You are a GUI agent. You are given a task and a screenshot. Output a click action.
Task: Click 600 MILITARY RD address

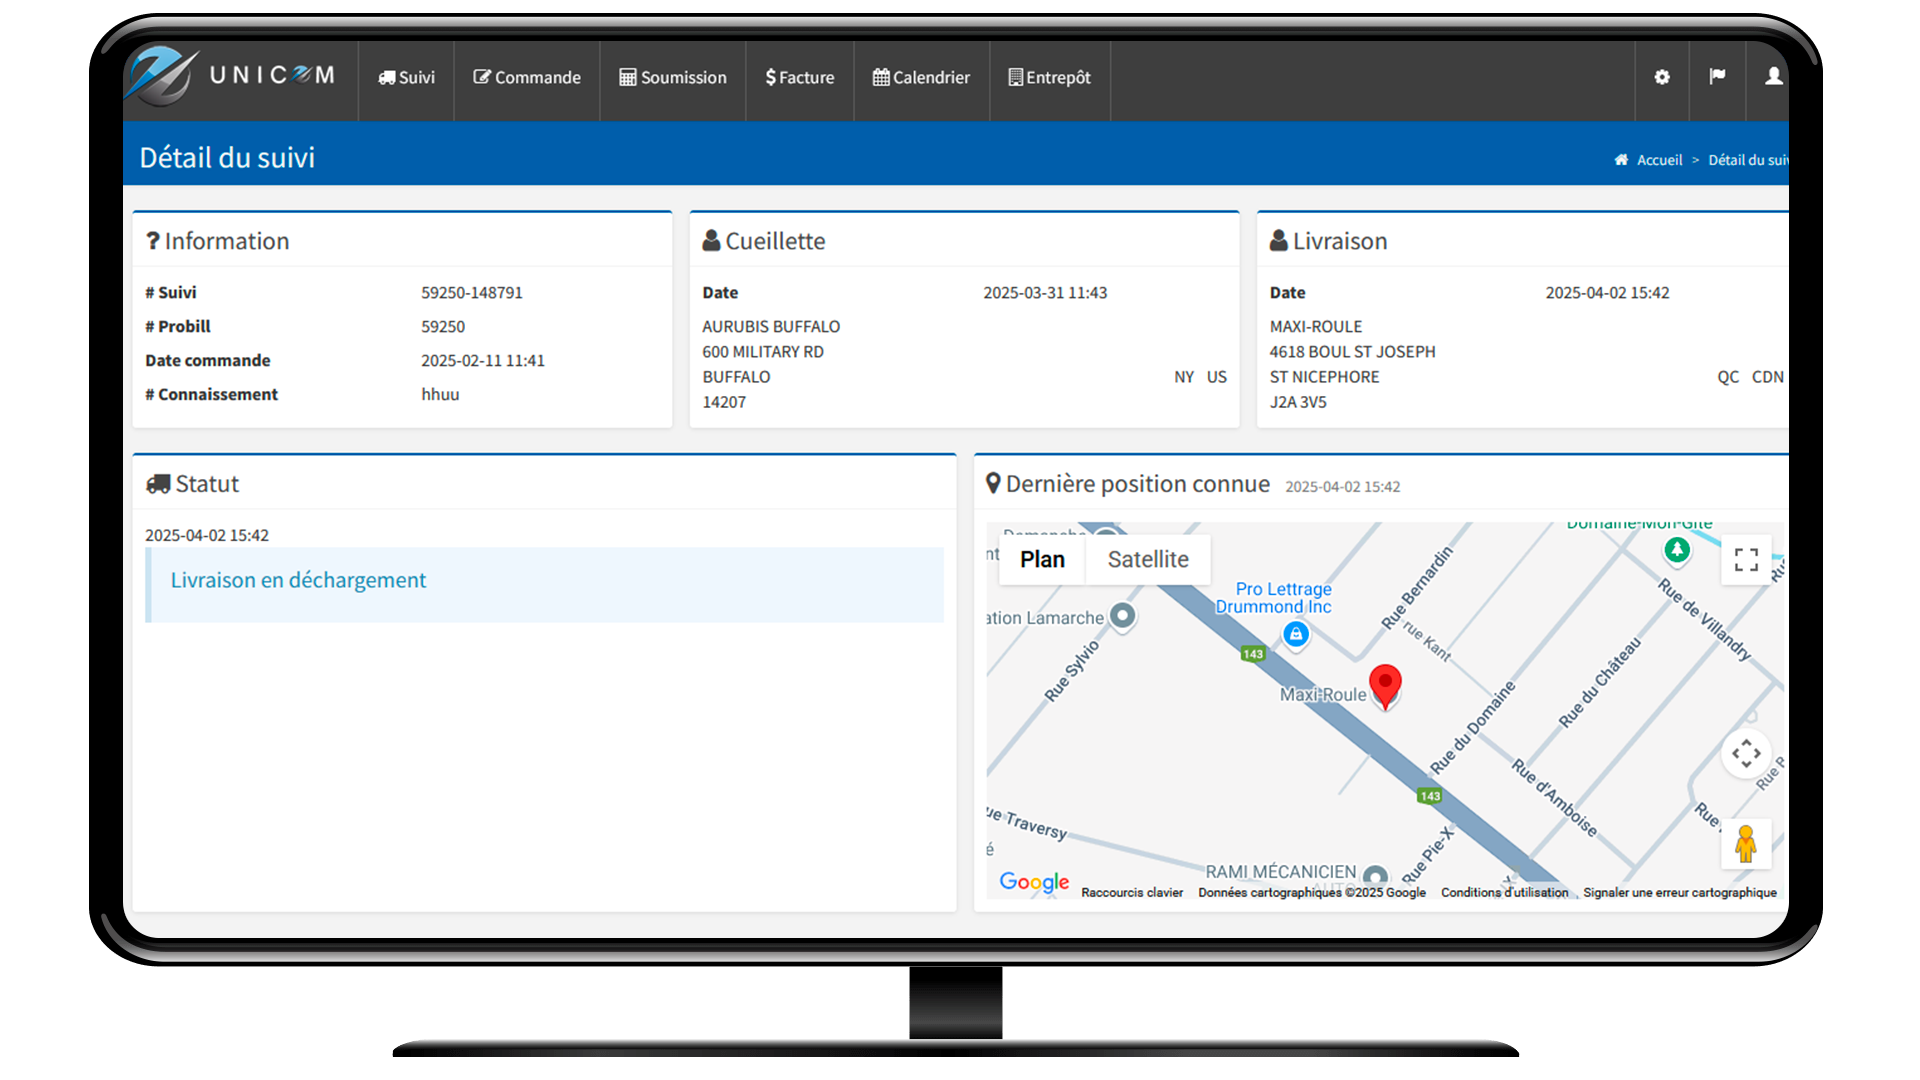763,352
